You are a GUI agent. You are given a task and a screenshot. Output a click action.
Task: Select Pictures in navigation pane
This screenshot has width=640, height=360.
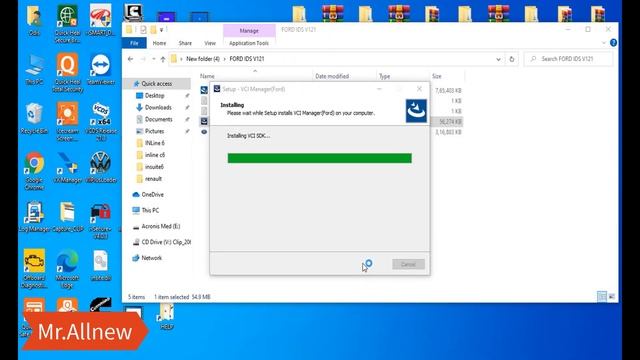(x=154, y=131)
